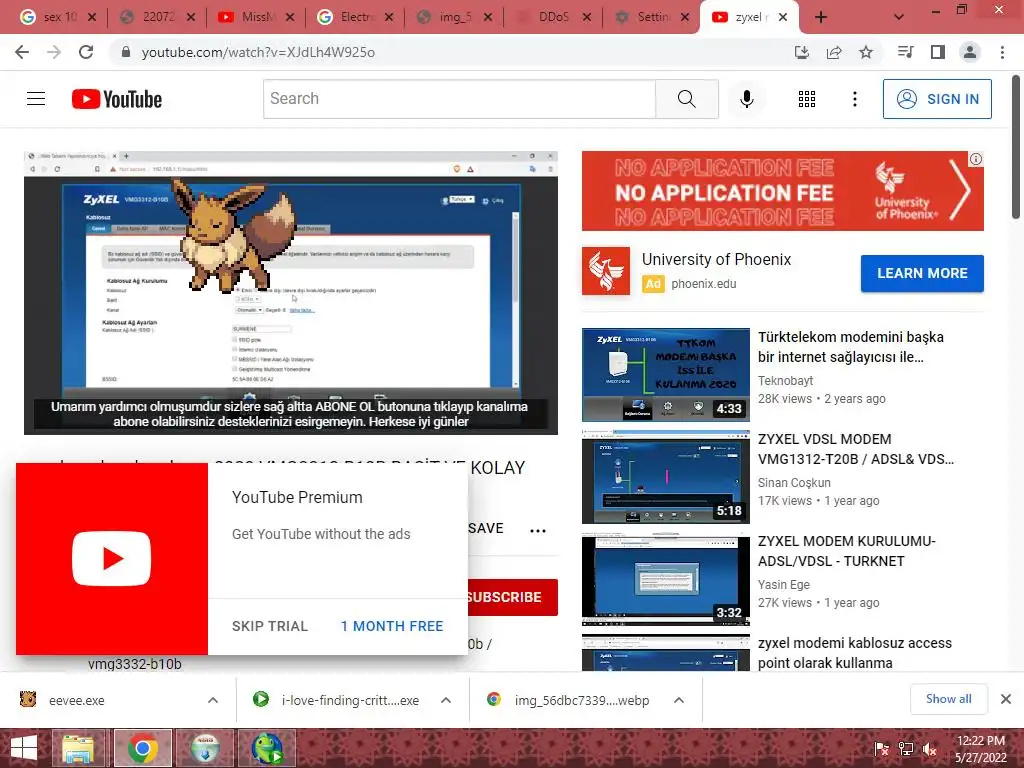Close the active zyxel tab

(783, 18)
